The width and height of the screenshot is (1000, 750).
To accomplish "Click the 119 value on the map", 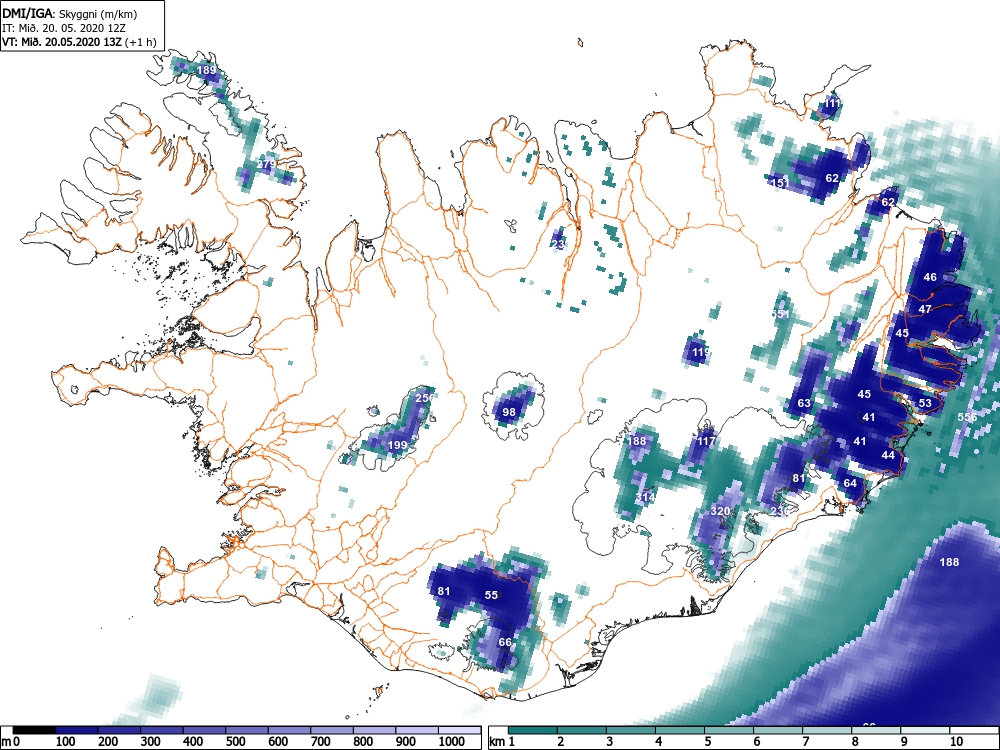I will 700,352.
